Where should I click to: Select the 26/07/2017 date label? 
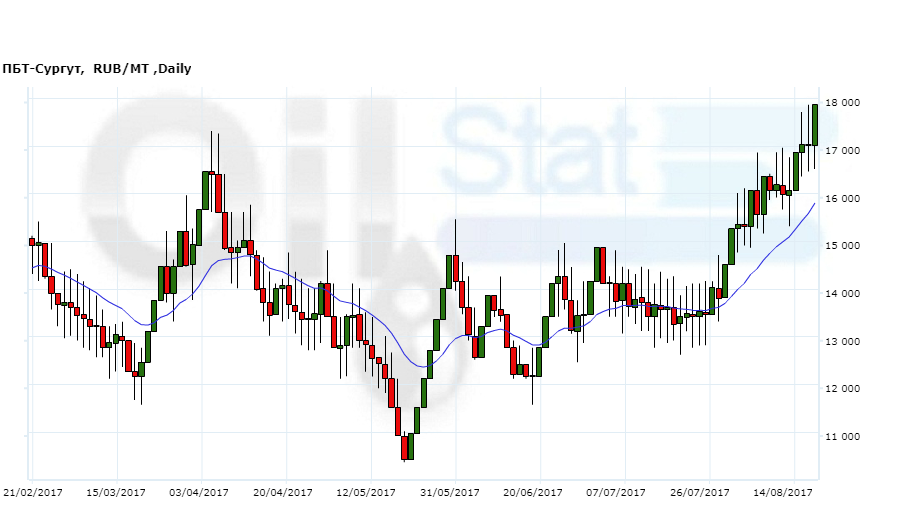tap(700, 493)
